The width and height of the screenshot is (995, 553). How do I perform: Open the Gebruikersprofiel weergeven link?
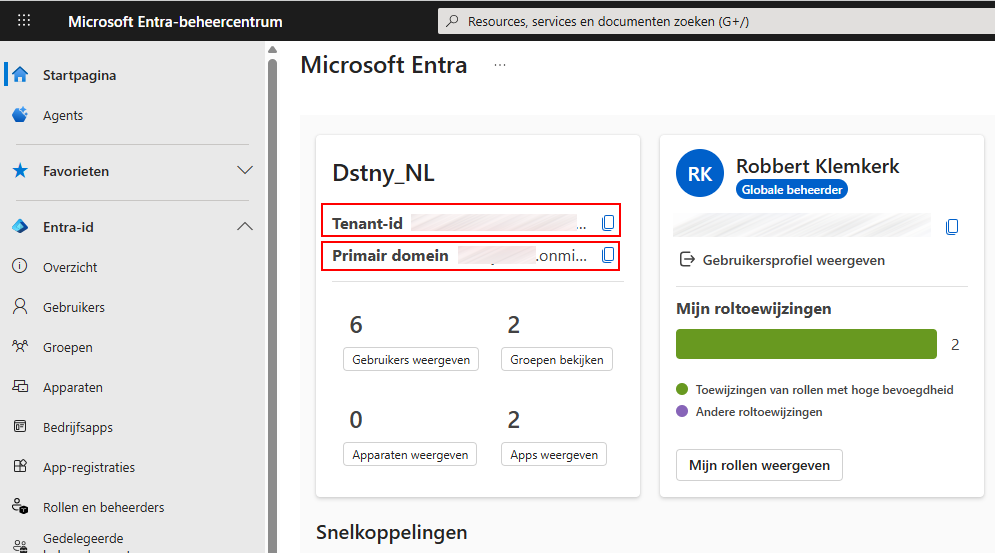[793, 260]
